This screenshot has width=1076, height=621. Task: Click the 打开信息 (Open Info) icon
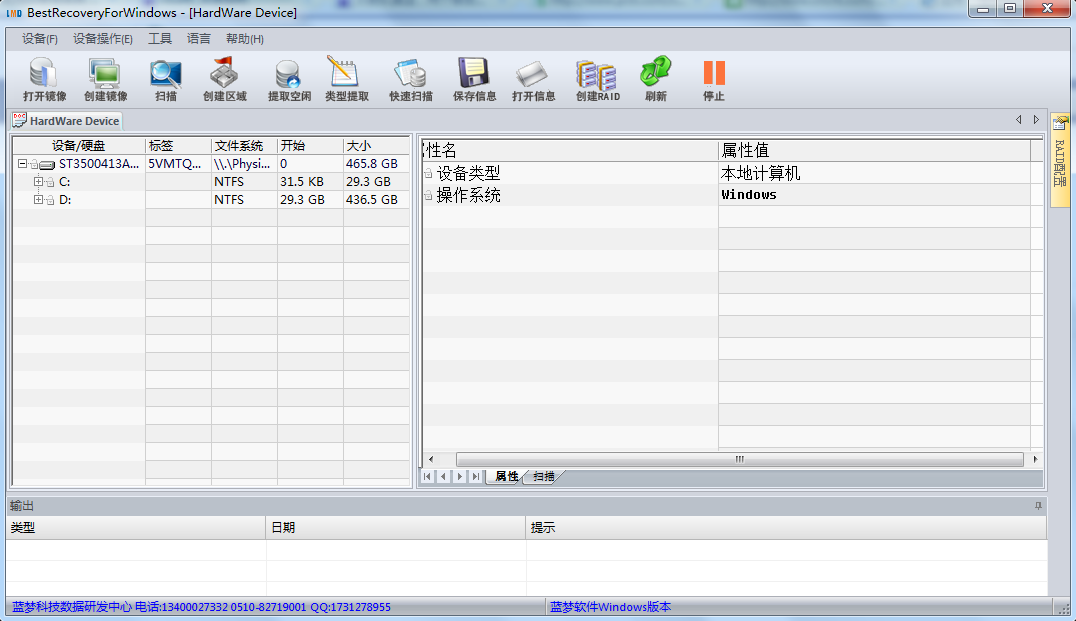[x=532, y=73]
